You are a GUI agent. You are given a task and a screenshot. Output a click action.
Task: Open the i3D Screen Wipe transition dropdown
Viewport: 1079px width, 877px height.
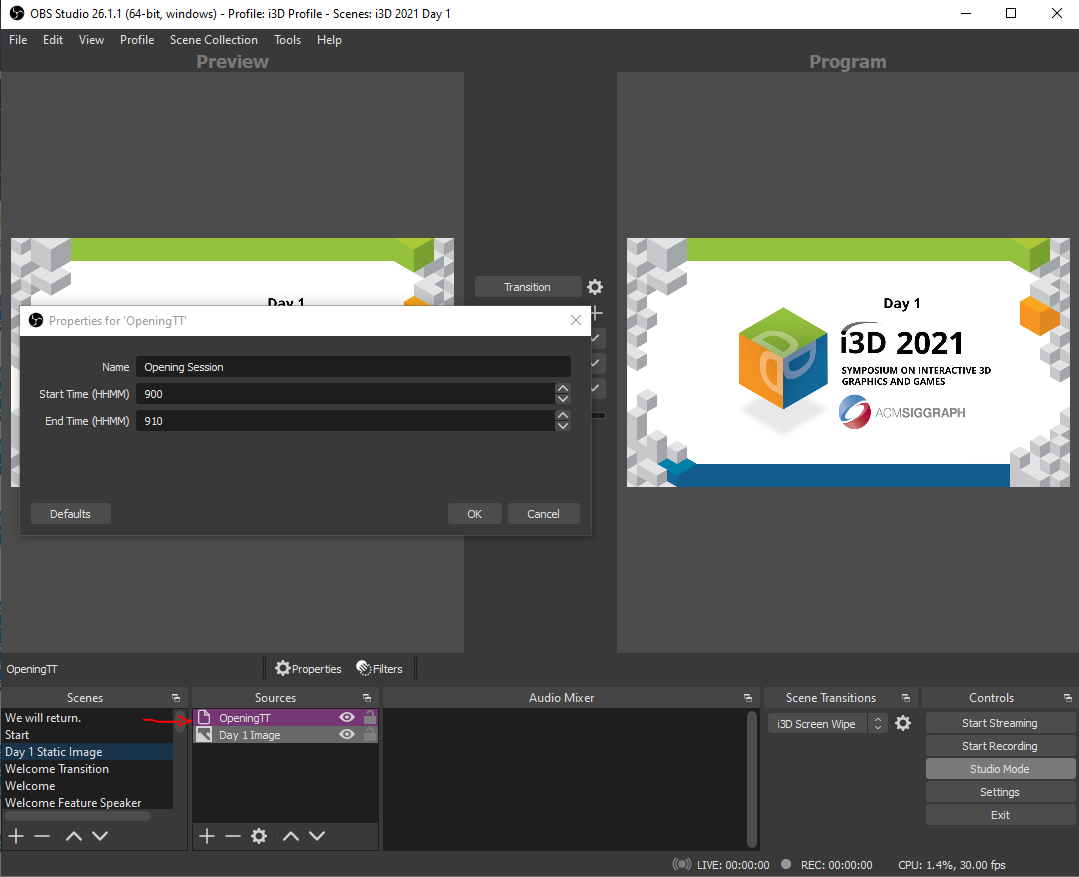(x=878, y=723)
